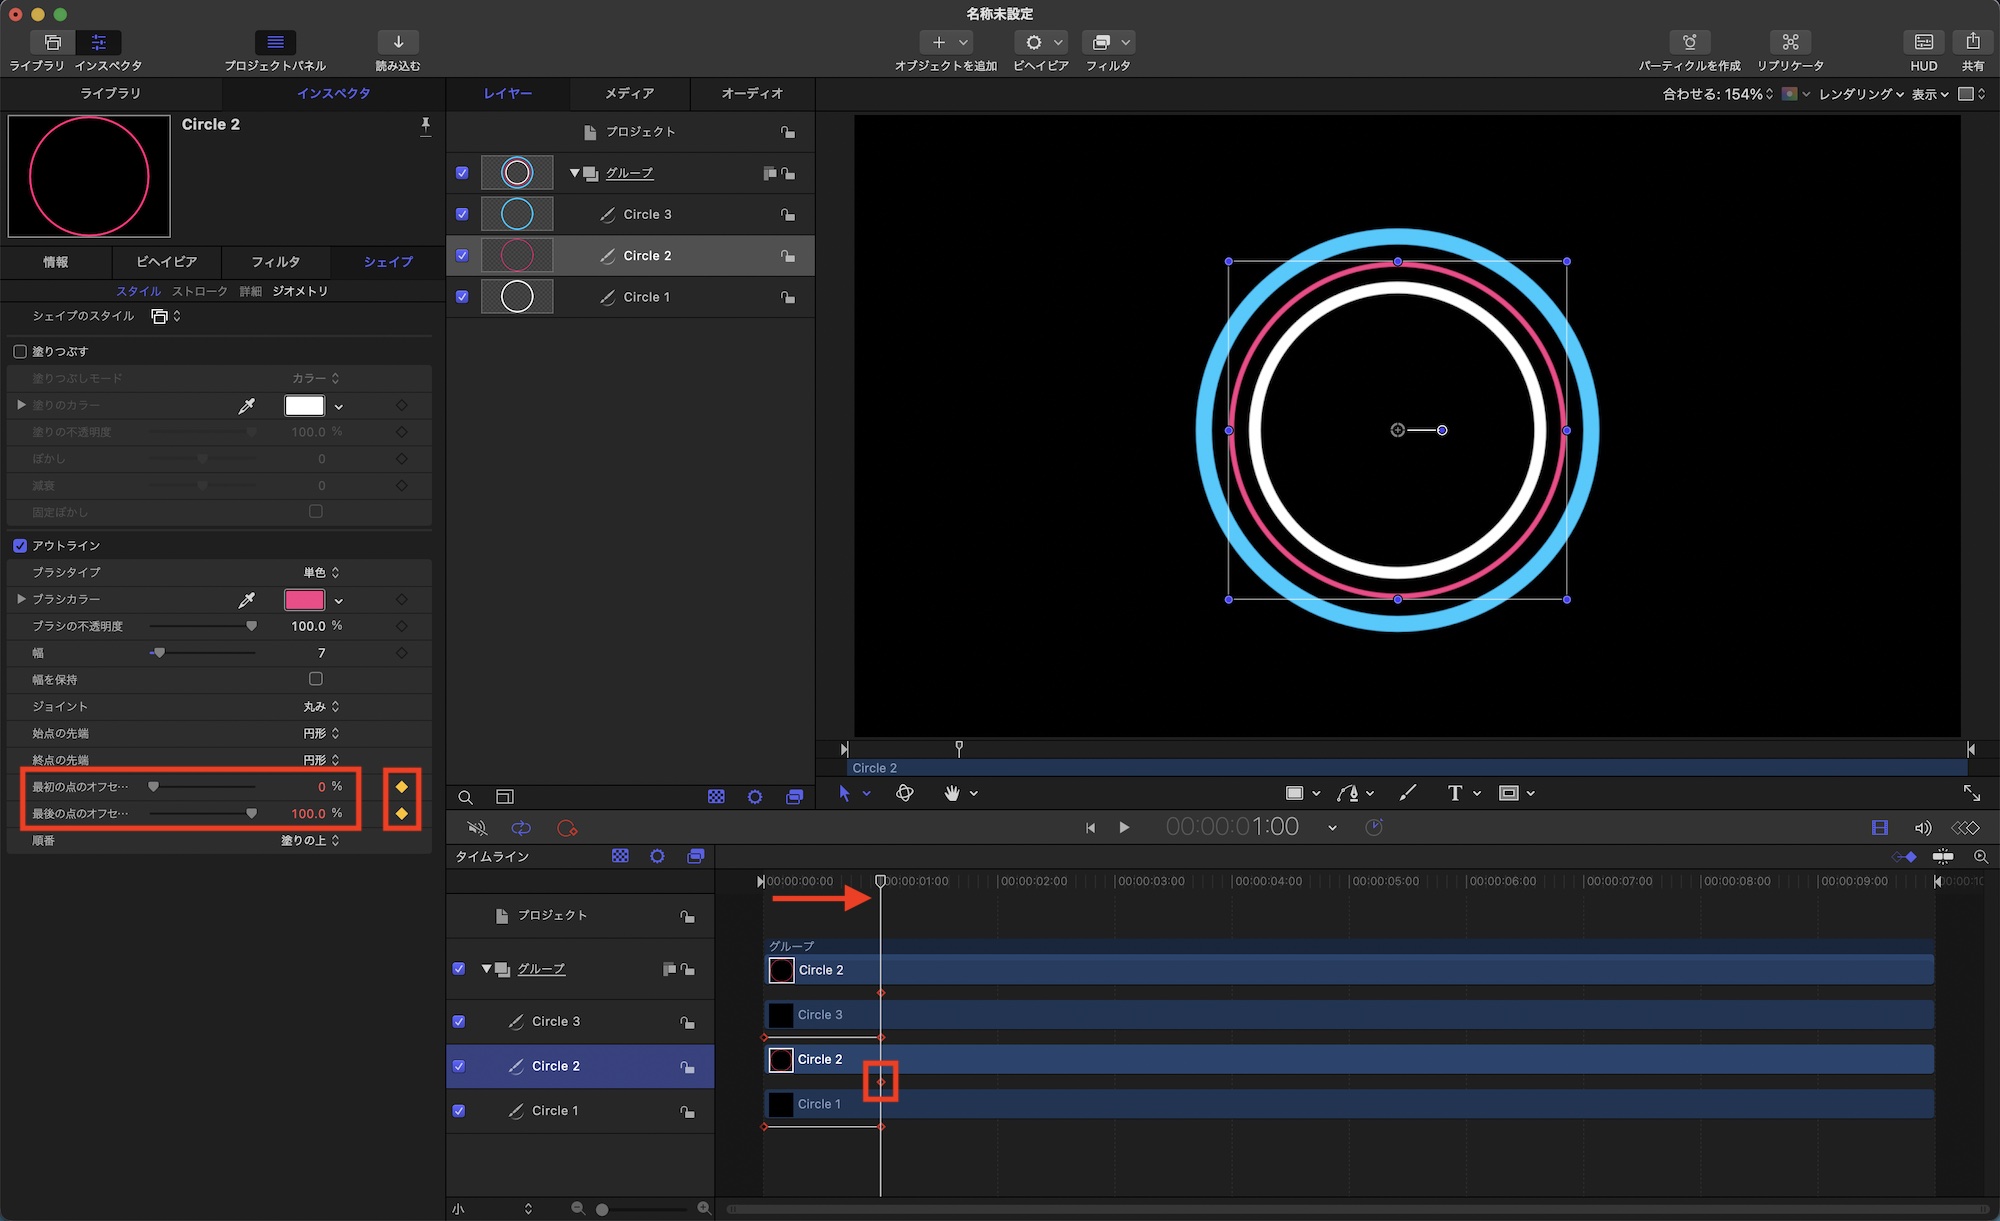Select the hand pan tool
Image resolution: width=2000 pixels, height=1221 pixels.
coord(952,793)
